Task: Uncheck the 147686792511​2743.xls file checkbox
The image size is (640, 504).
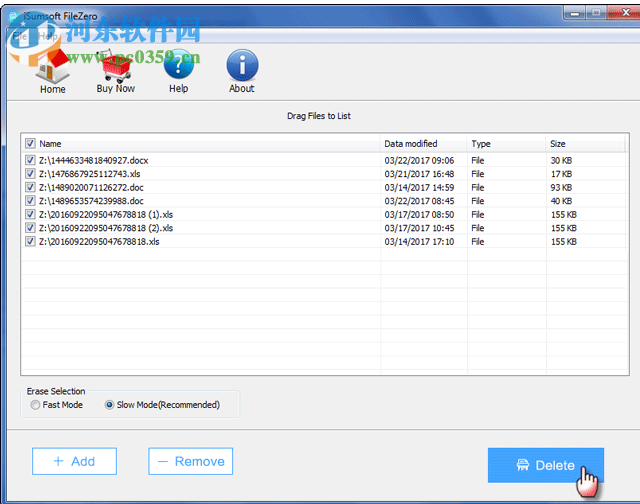Action: 30,173
